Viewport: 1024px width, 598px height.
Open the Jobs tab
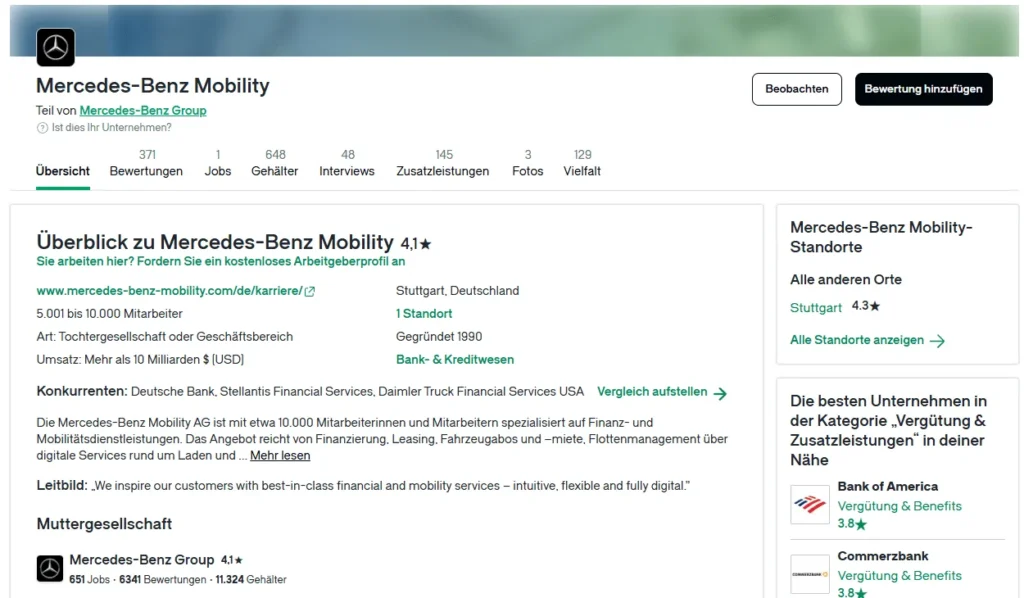click(x=217, y=171)
